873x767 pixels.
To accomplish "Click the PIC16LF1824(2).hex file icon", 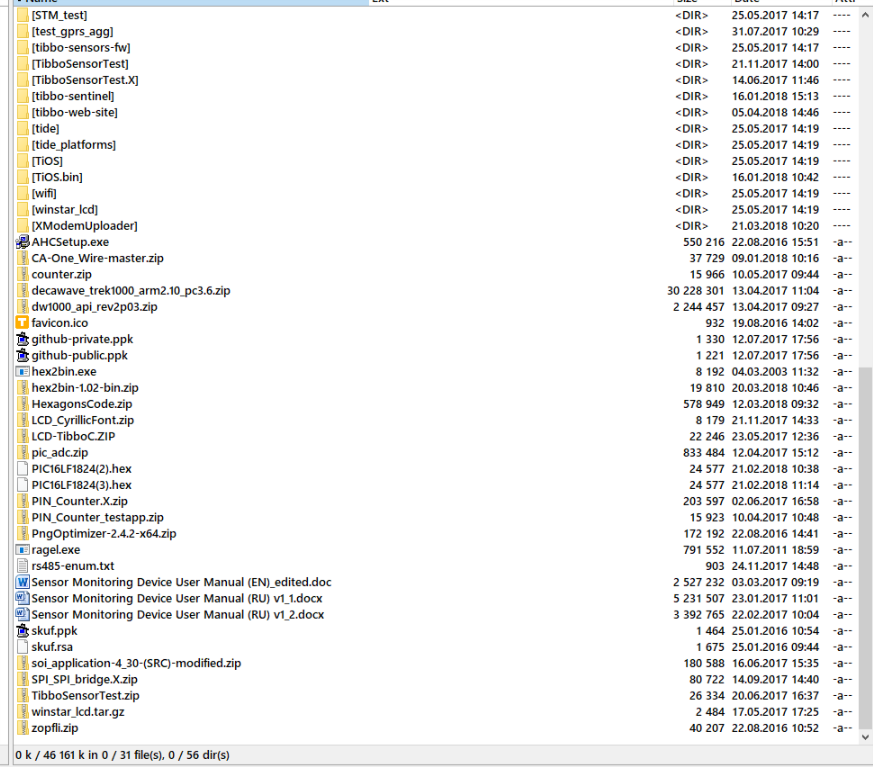I will 22,469.
